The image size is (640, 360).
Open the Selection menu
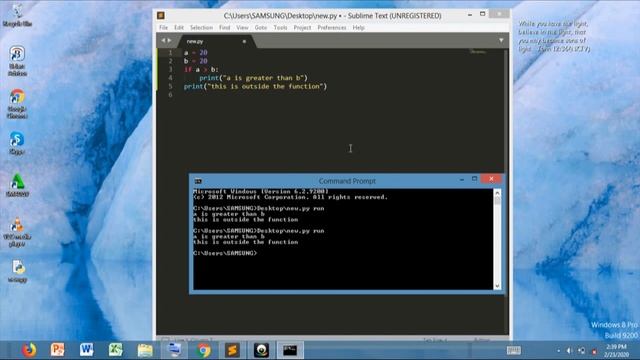(201, 28)
